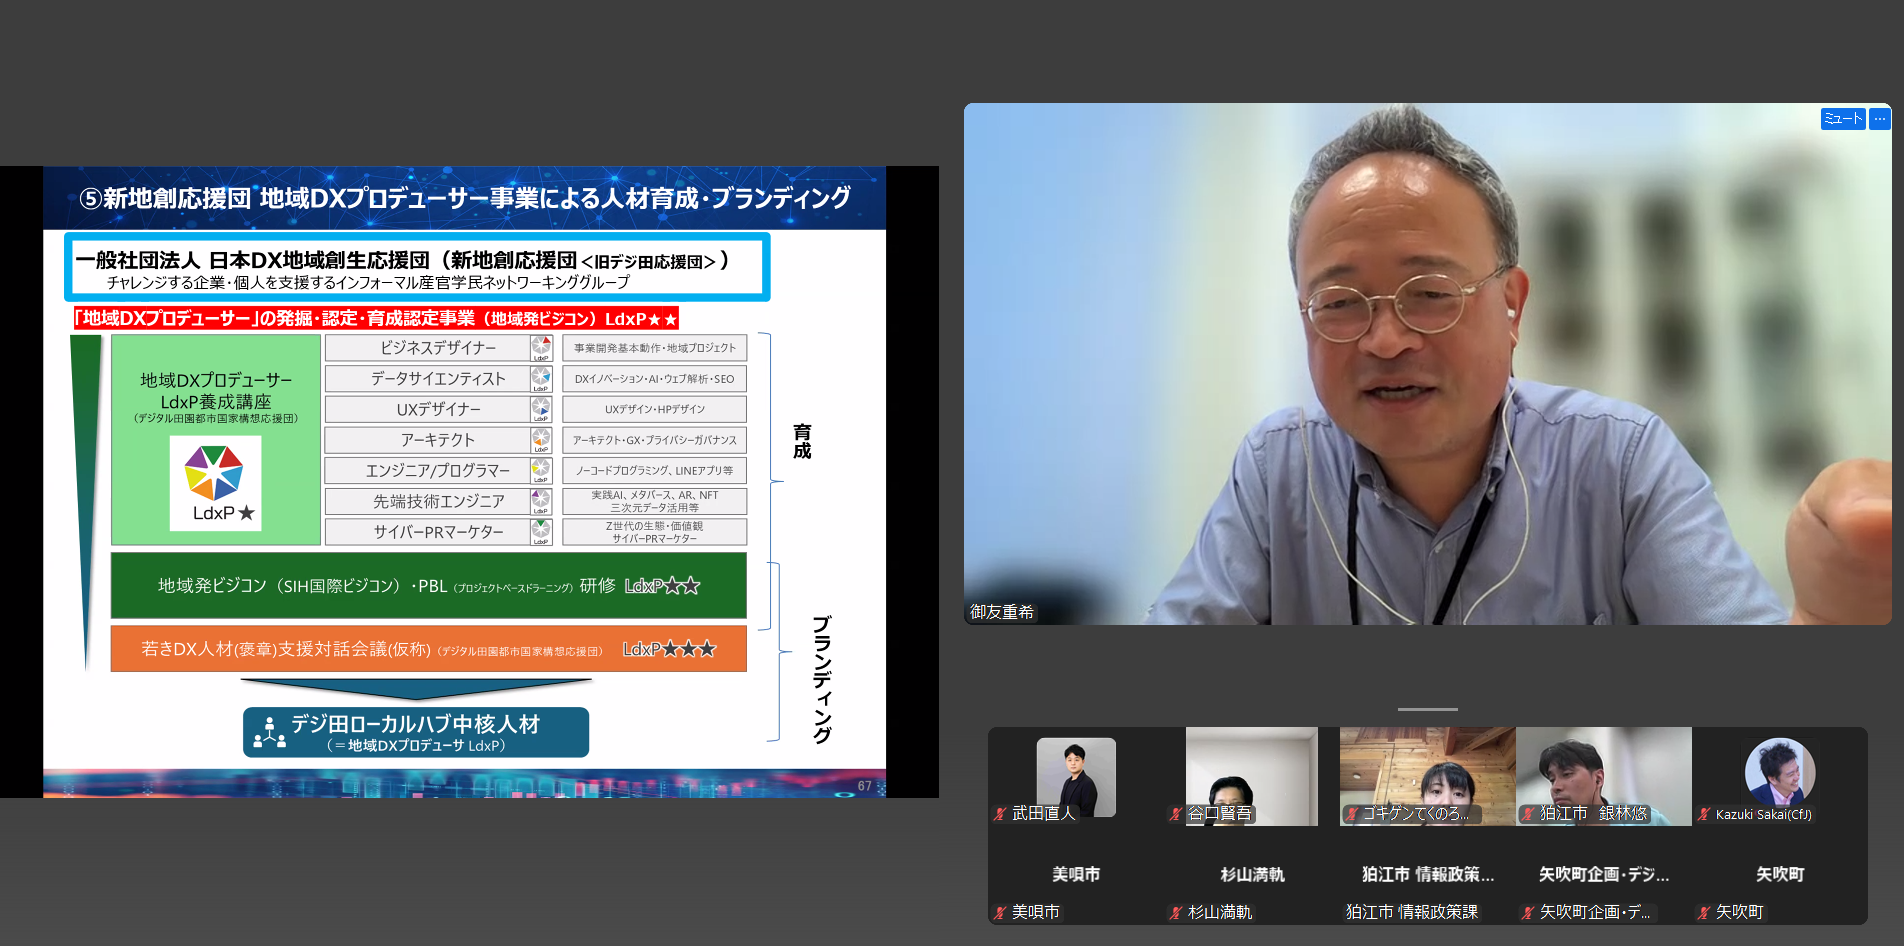
Task: Click the UXデザイン・HPデザイン box
Action: [x=655, y=409]
